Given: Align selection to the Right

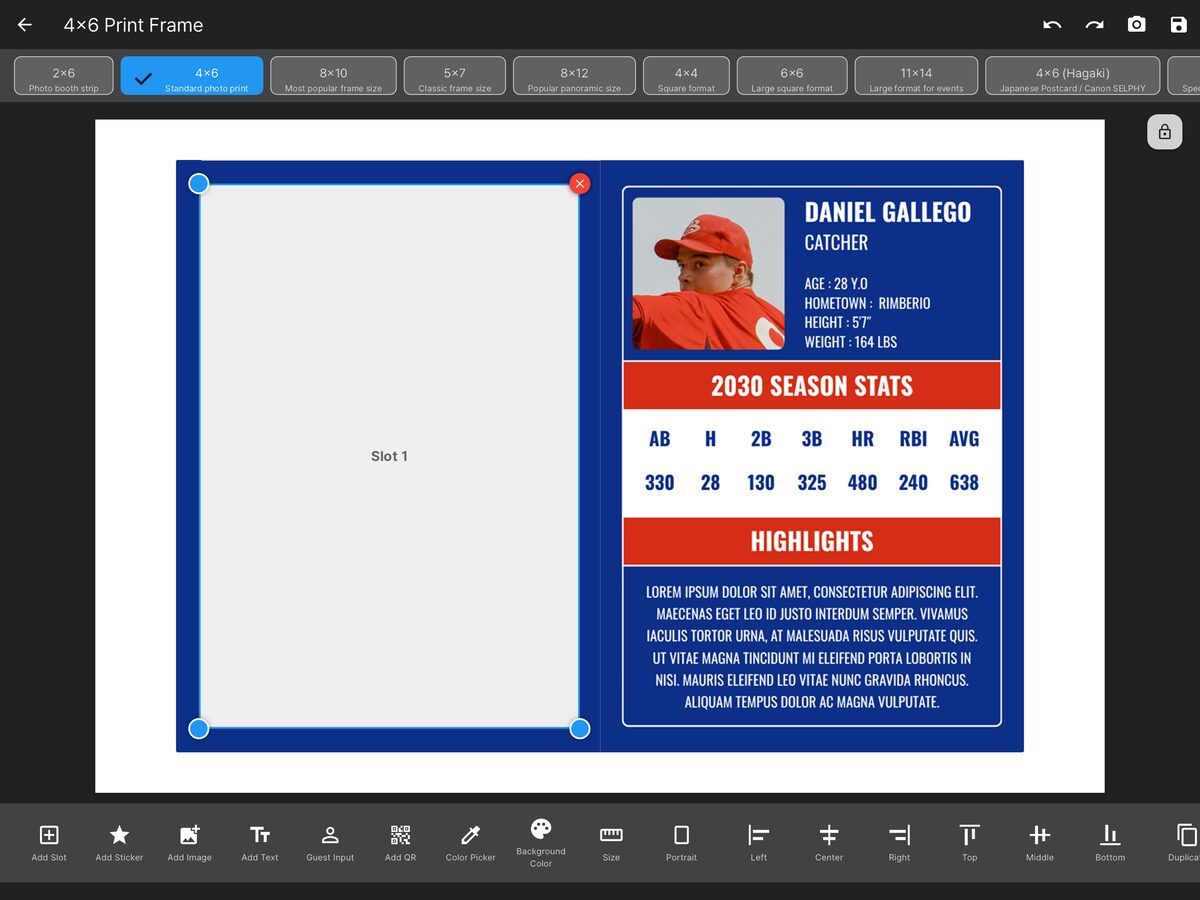Looking at the screenshot, I should [x=899, y=843].
